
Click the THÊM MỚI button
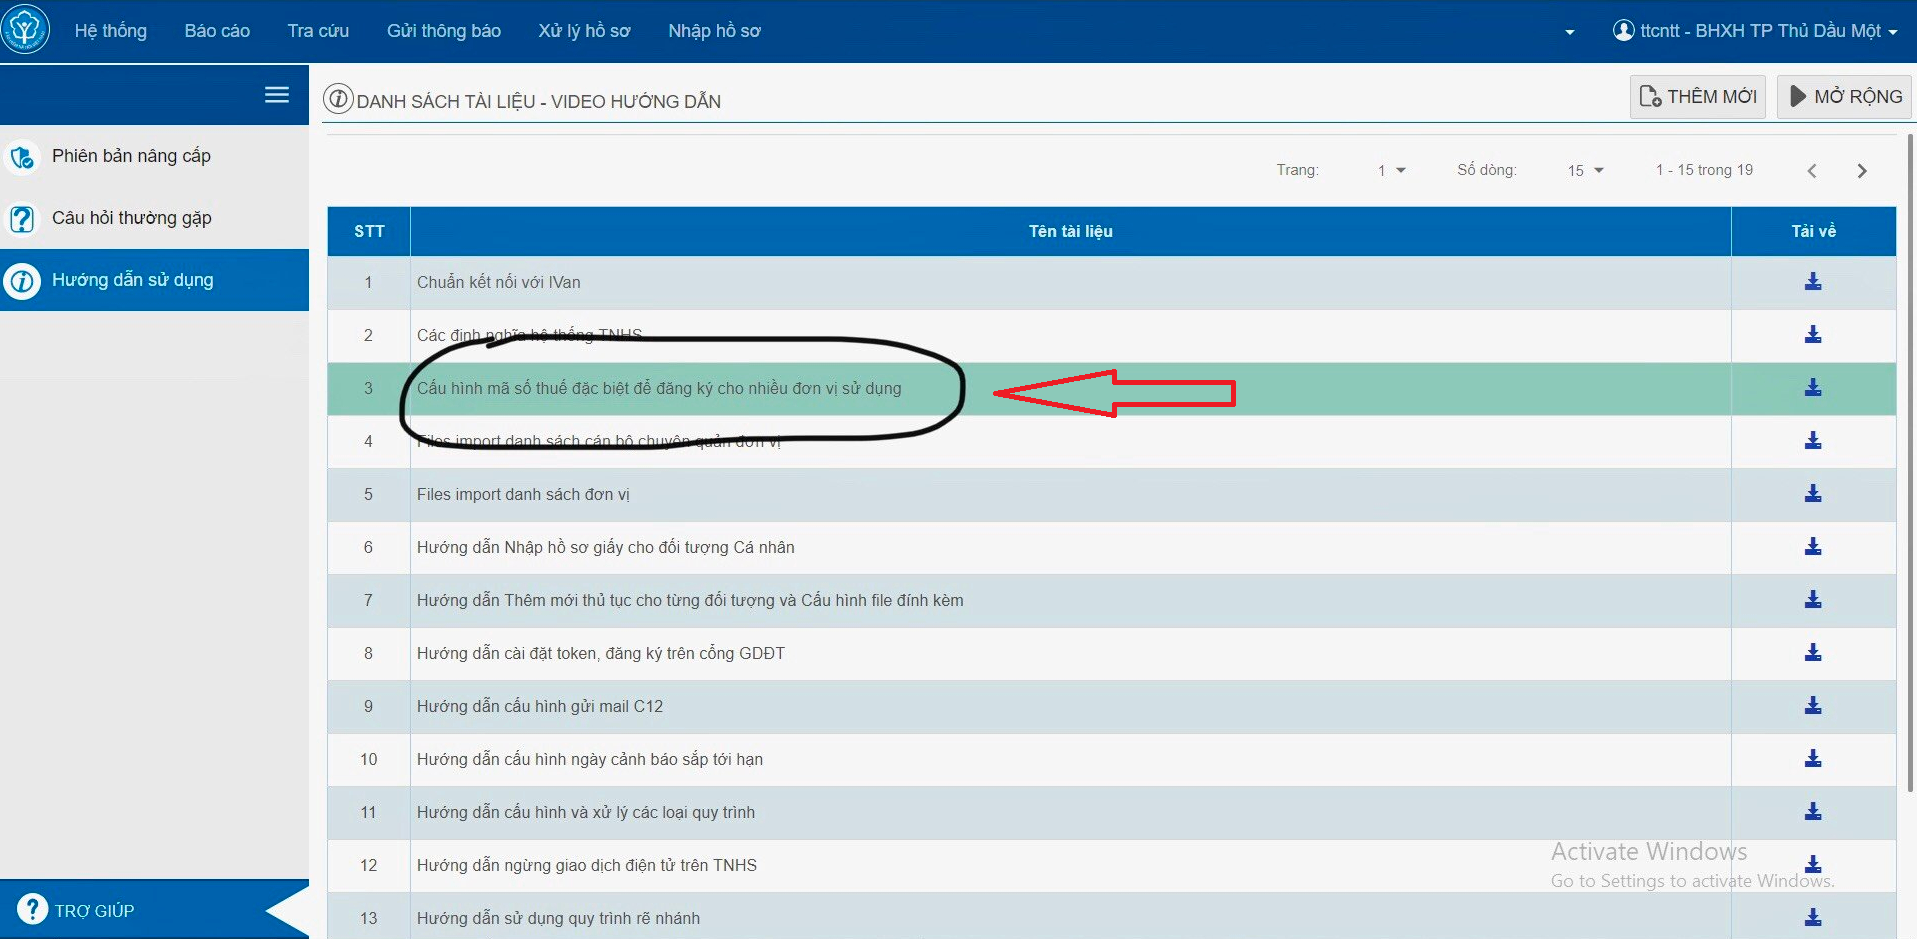(x=1697, y=97)
